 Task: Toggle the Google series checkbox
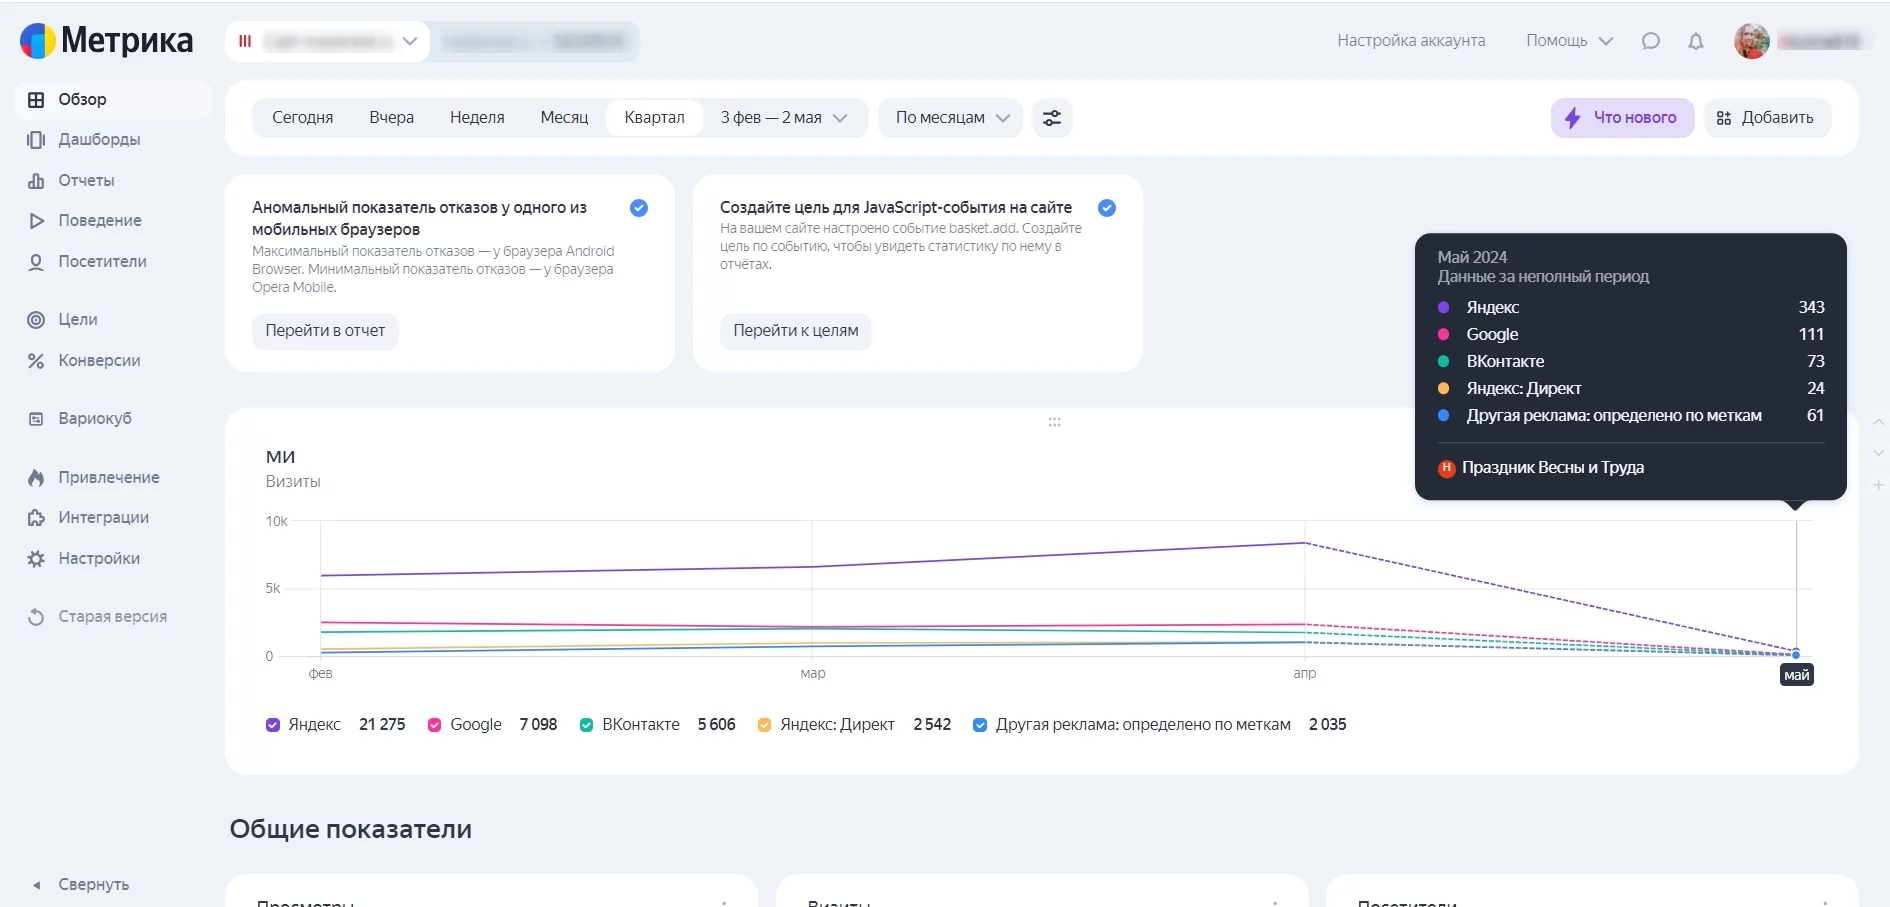click(435, 725)
